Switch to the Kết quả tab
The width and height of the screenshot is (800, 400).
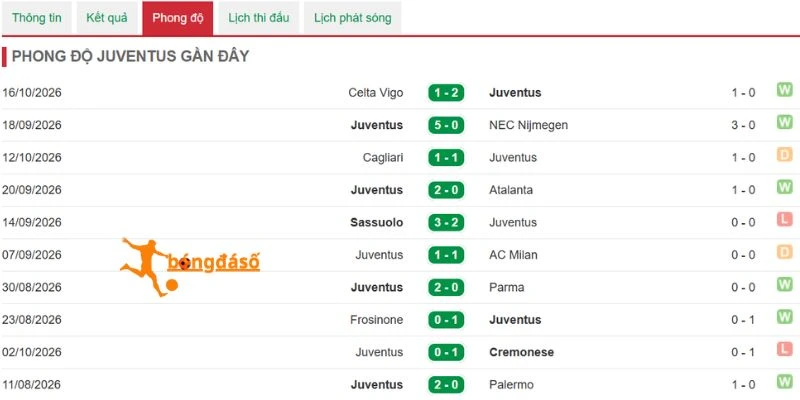pos(107,18)
